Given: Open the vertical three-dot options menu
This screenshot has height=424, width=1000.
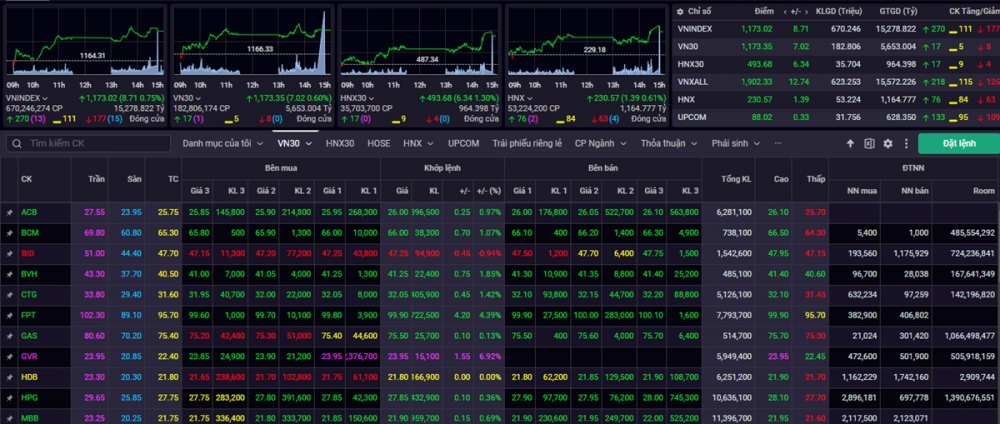Looking at the screenshot, I should click(906, 143).
